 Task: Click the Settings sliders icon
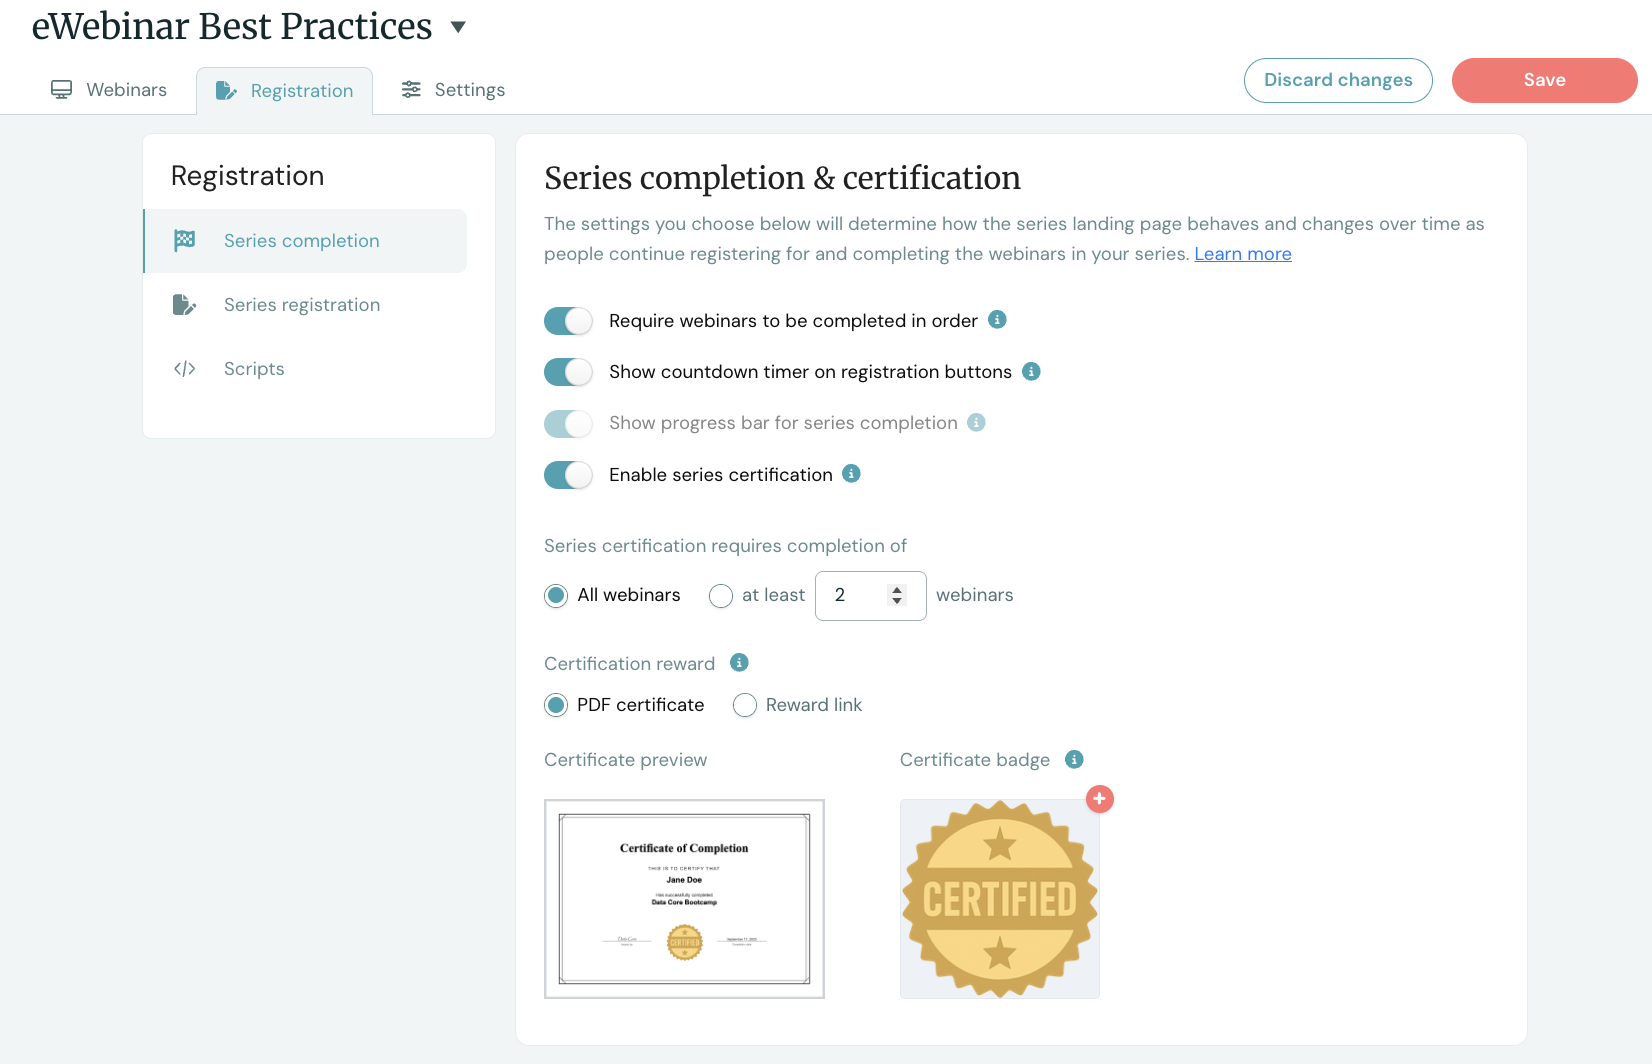410,89
